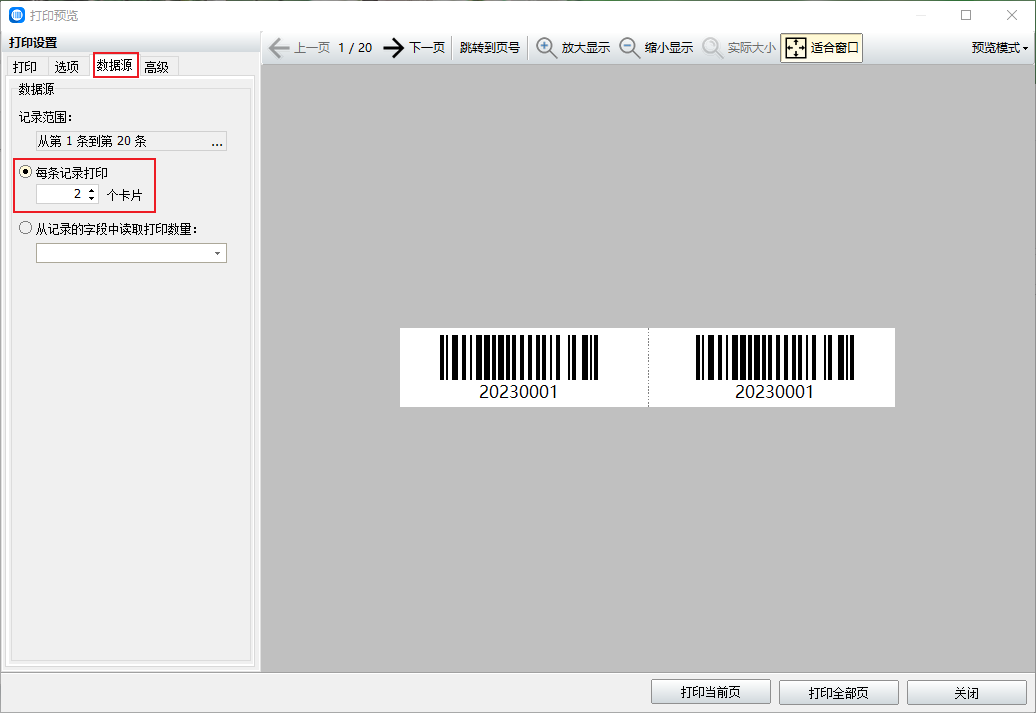Click the fit to window icon
This screenshot has height=713, width=1036.
796,48
